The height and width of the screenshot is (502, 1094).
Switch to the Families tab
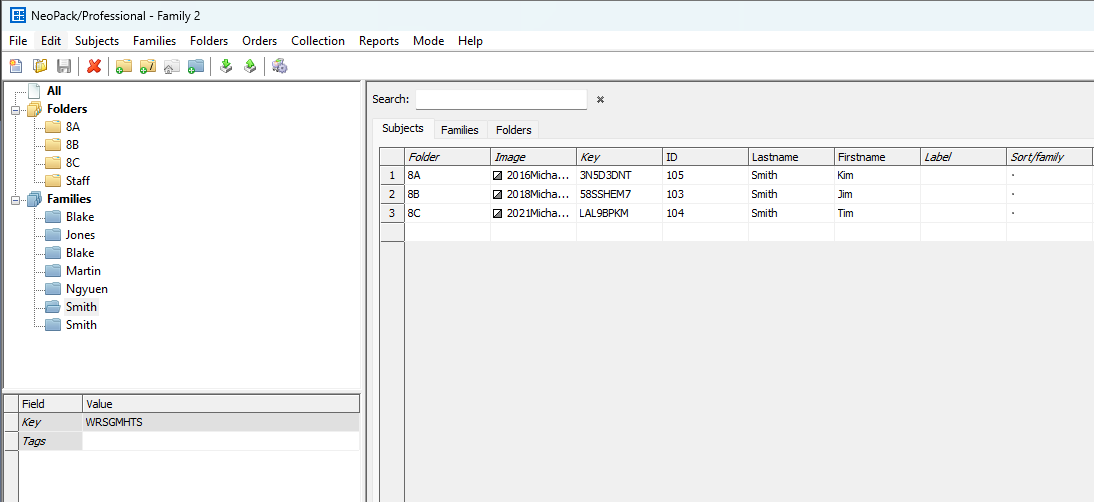(x=460, y=130)
